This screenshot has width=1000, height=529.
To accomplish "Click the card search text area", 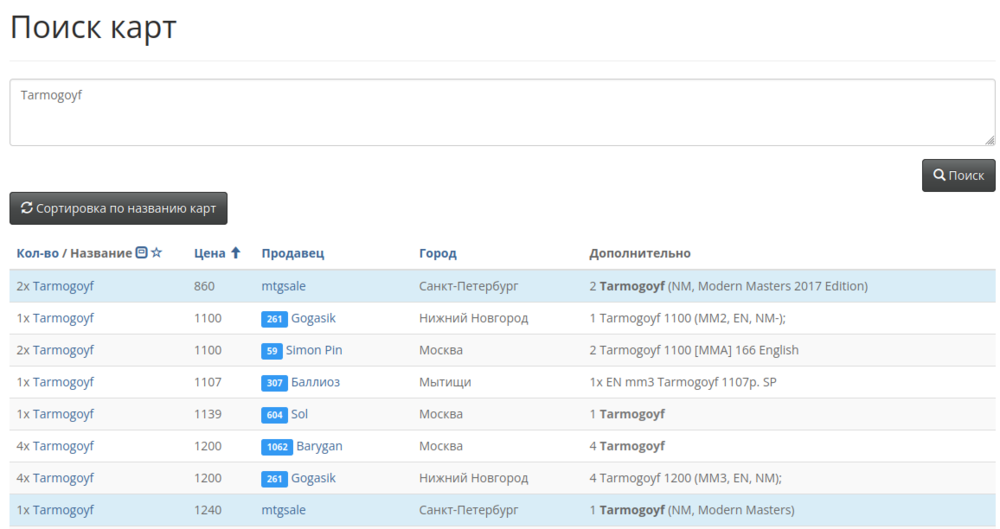I will [500, 112].
